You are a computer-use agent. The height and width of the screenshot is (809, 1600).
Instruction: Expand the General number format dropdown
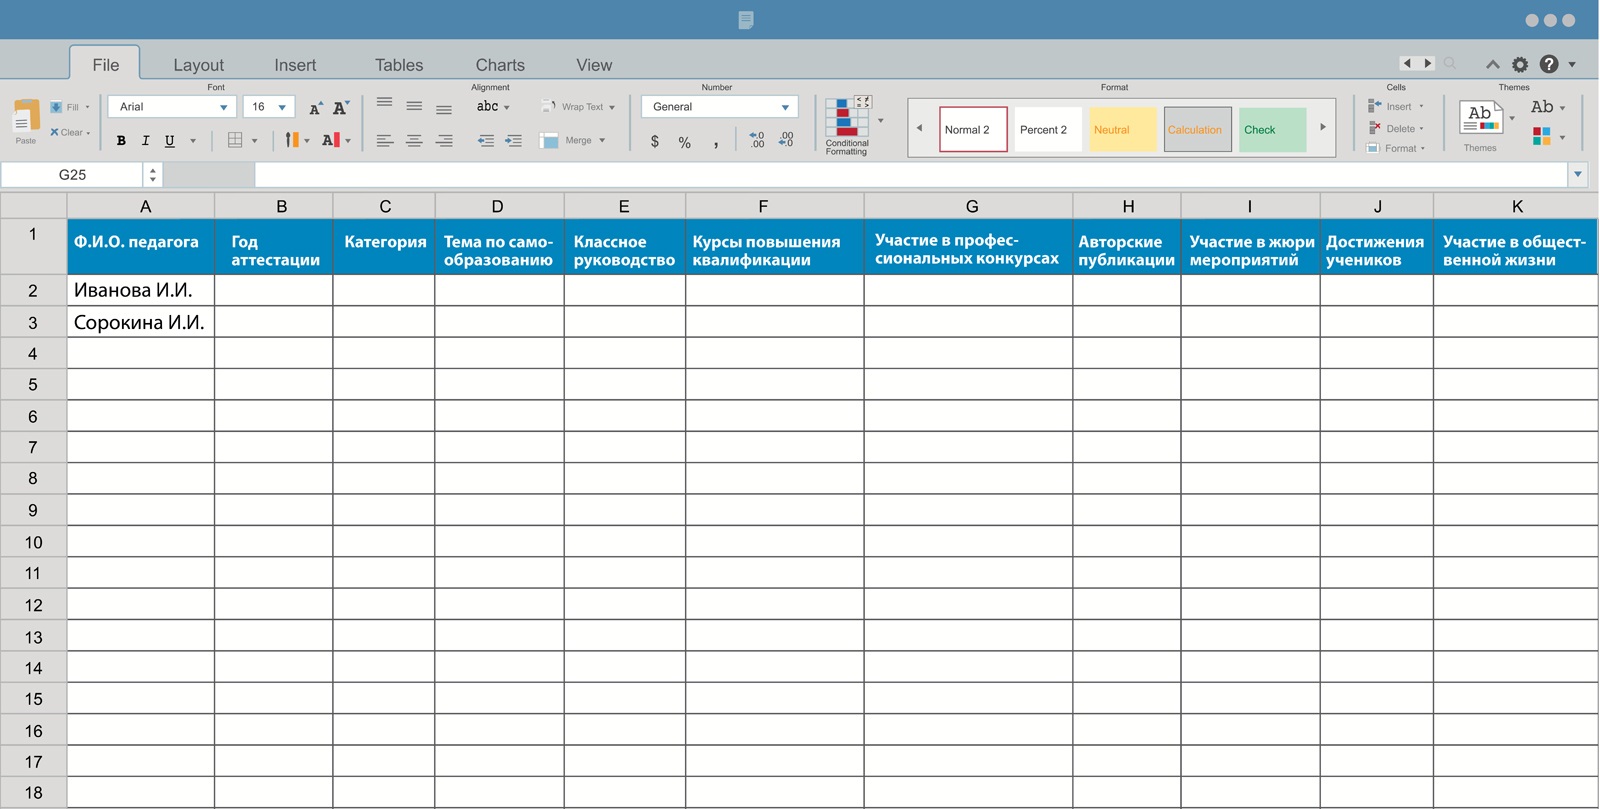coord(785,107)
